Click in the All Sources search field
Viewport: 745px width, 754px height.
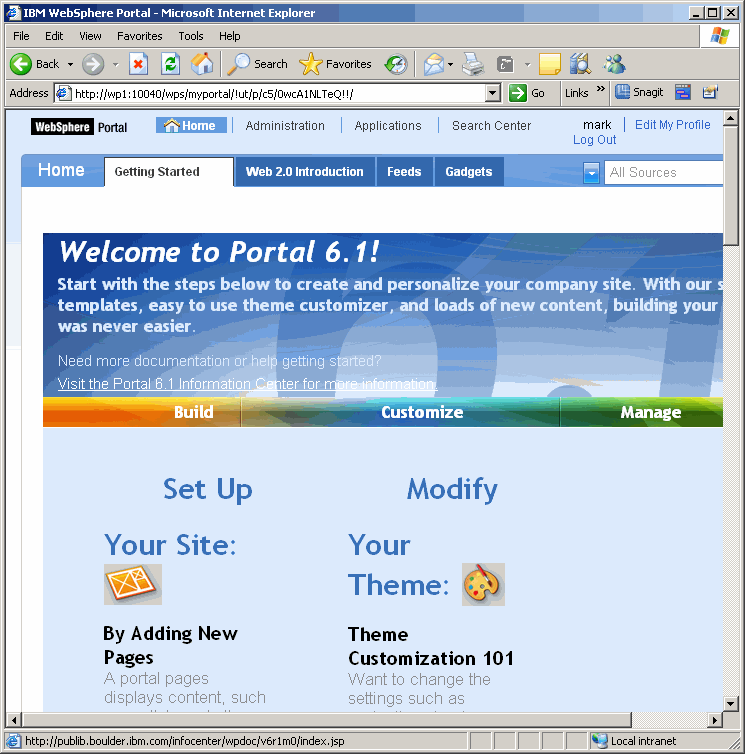click(x=662, y=172)
